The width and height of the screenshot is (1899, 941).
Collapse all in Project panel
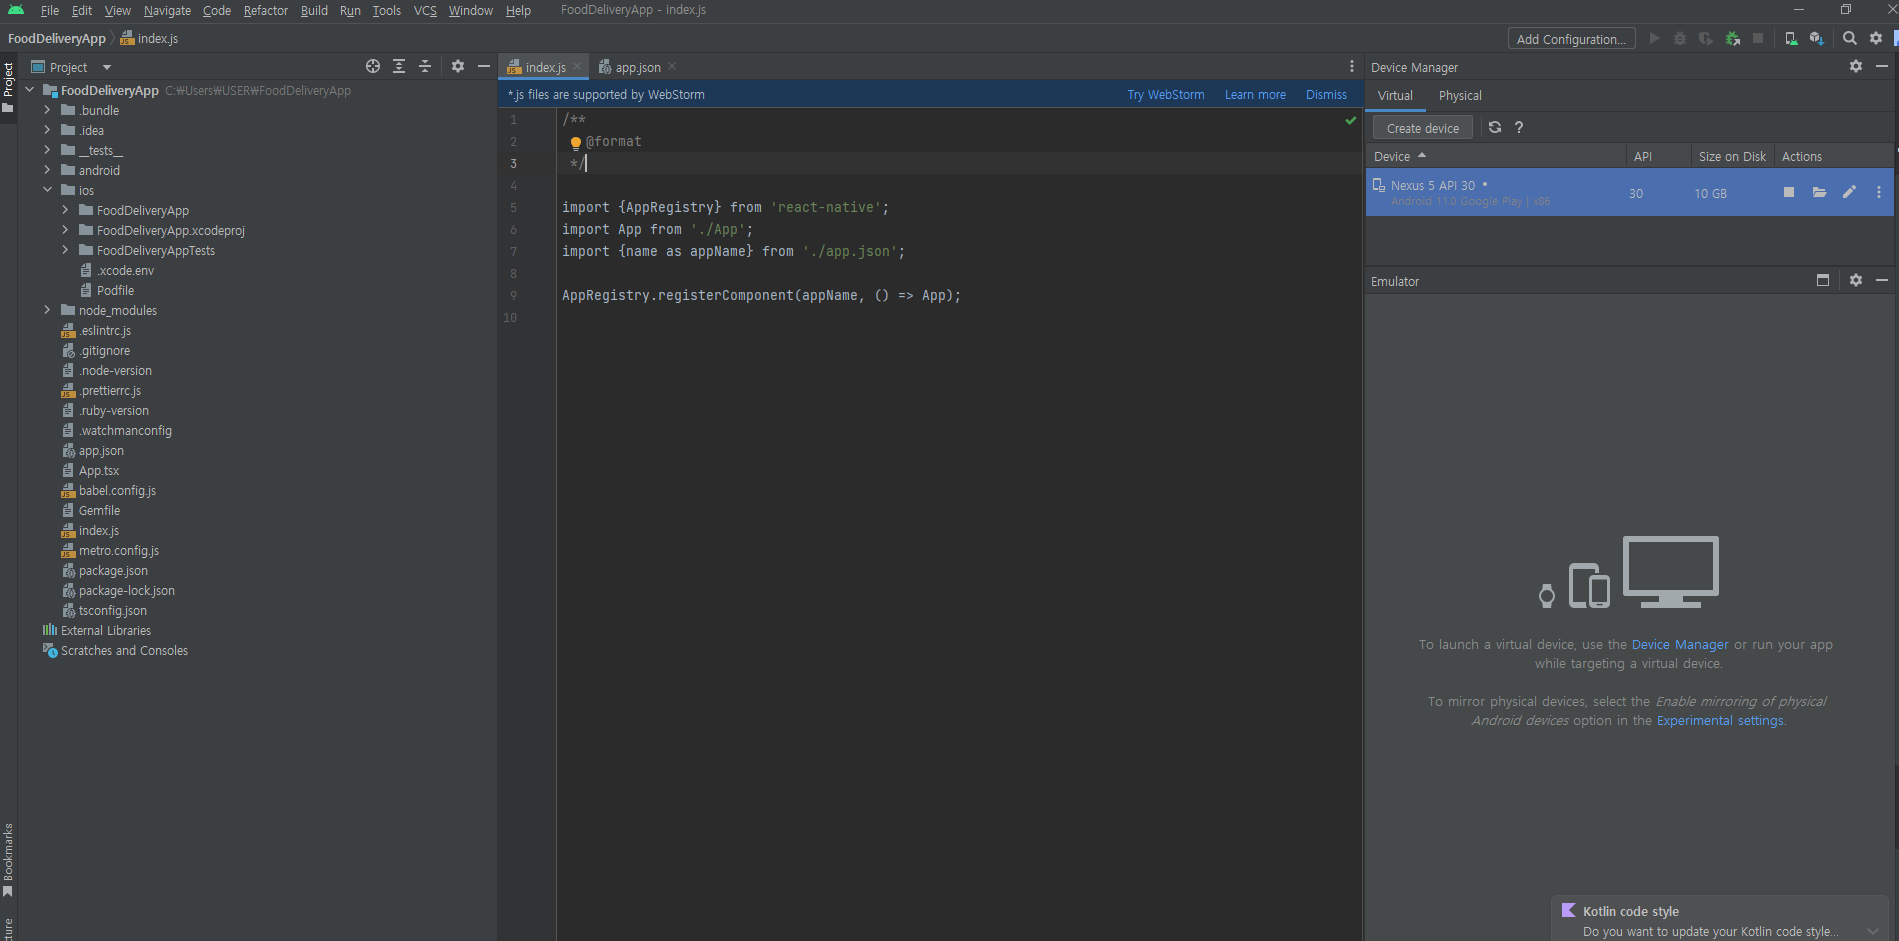(x=425, y=66)
